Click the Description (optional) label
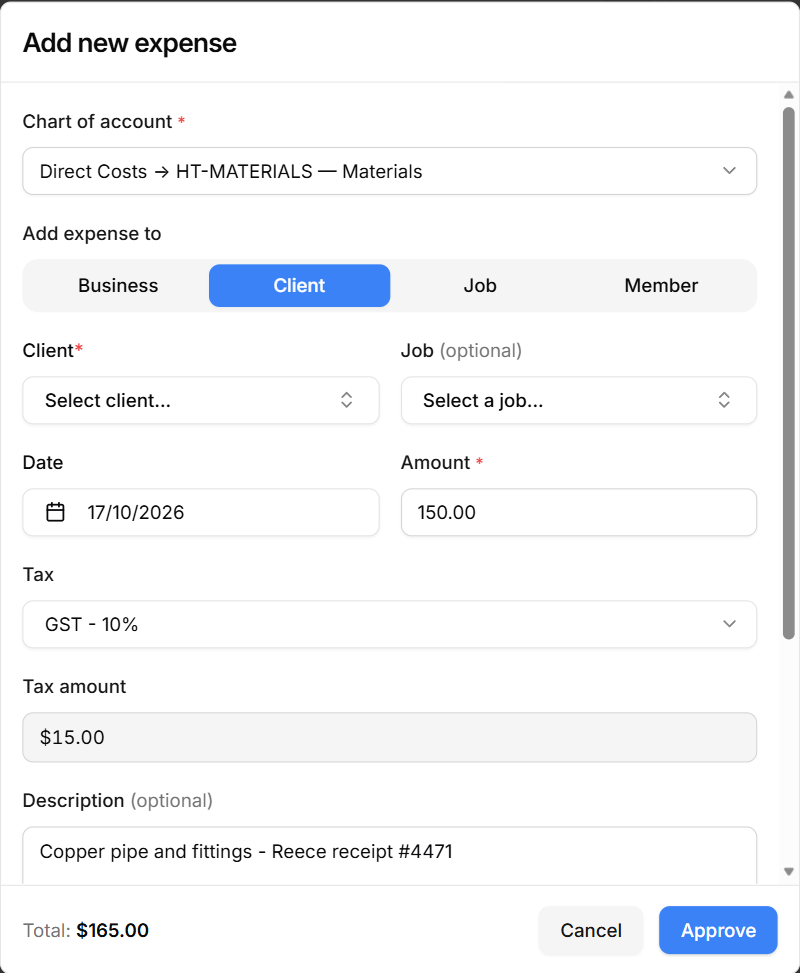 tap(118, 800)
